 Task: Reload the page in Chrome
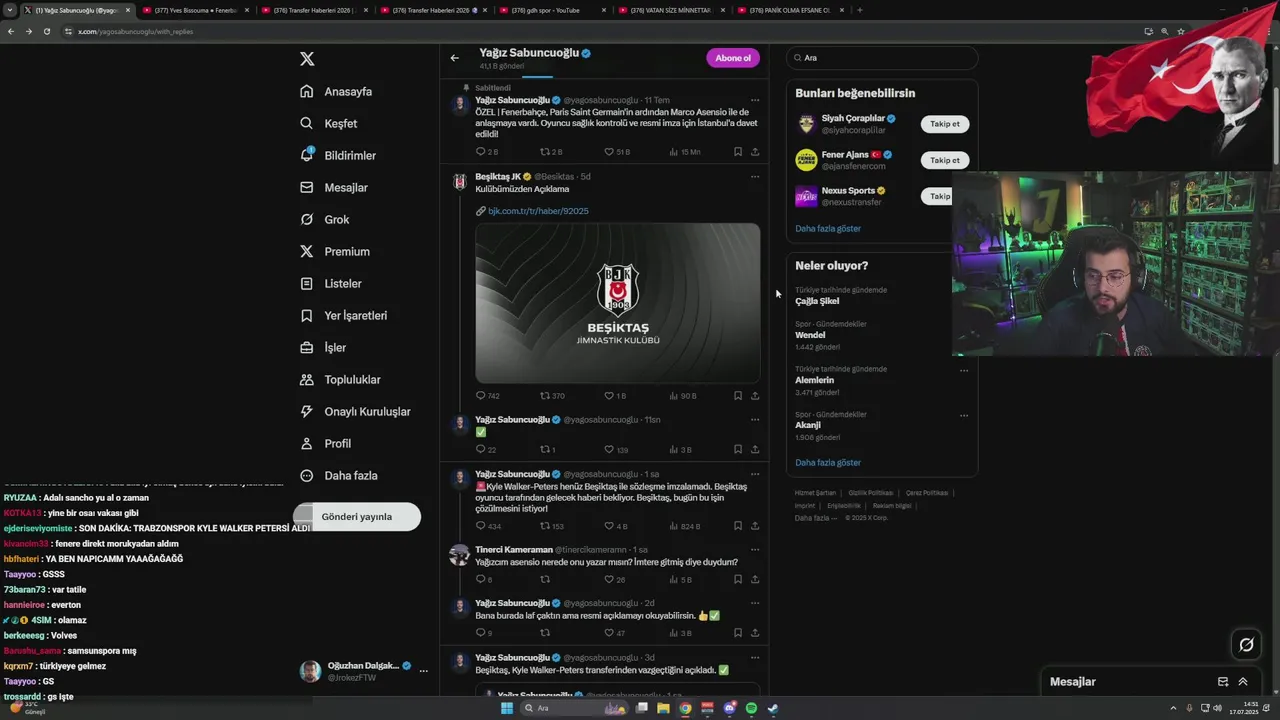pyautogui.click(x=47, y=31)
